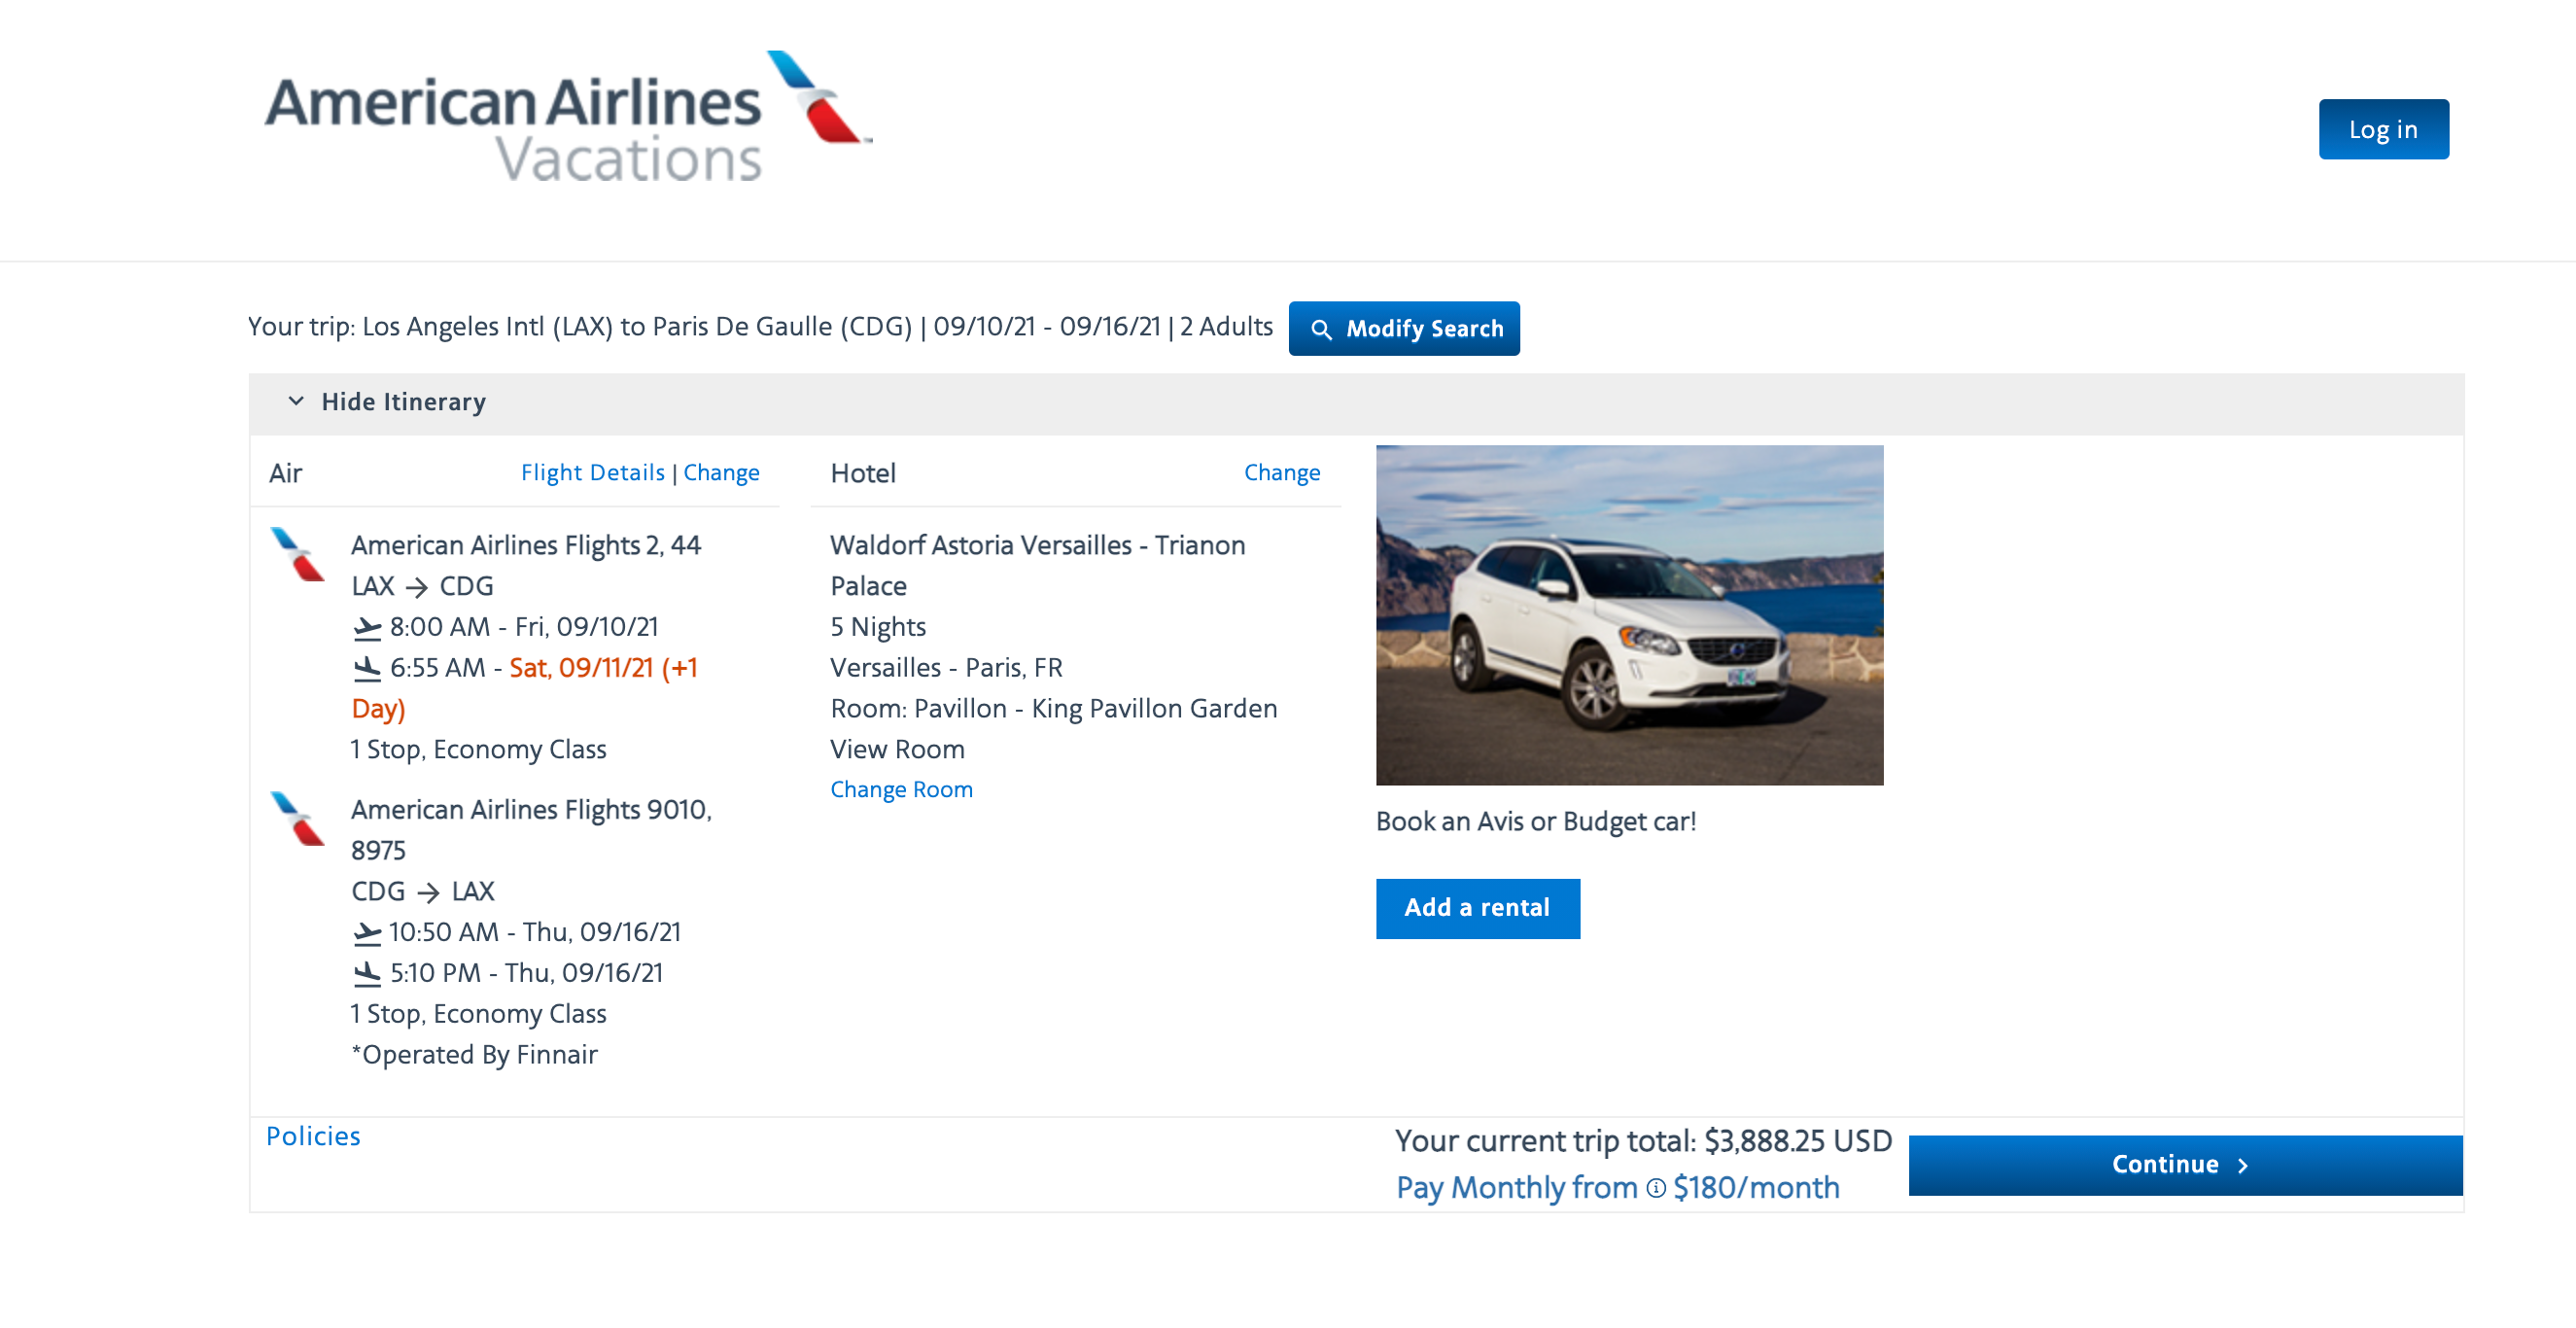Click the American Airlines Vacations logo
The height and width of the screenshot is (1328, 2576).
click(567, 118)
